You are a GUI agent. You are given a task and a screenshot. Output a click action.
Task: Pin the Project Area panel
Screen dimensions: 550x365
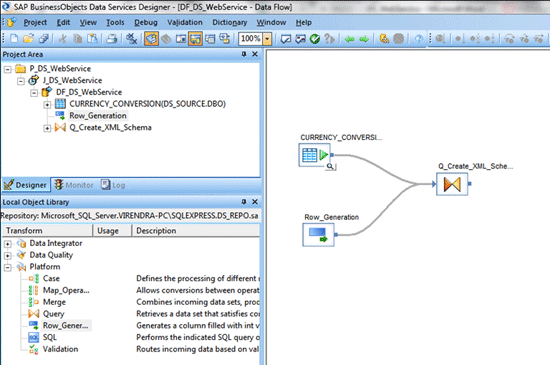click(244, 54)
